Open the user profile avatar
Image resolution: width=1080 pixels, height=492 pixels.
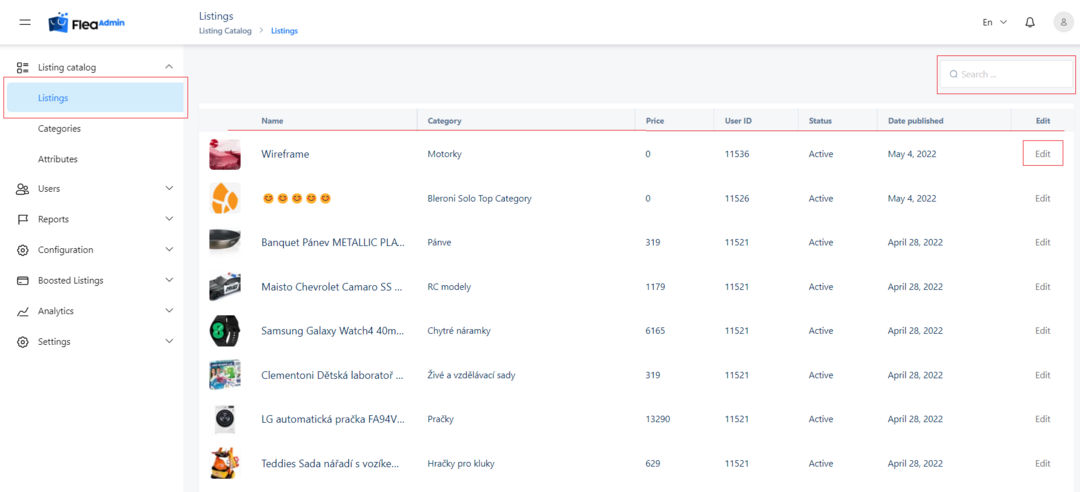coord(1063,22)
